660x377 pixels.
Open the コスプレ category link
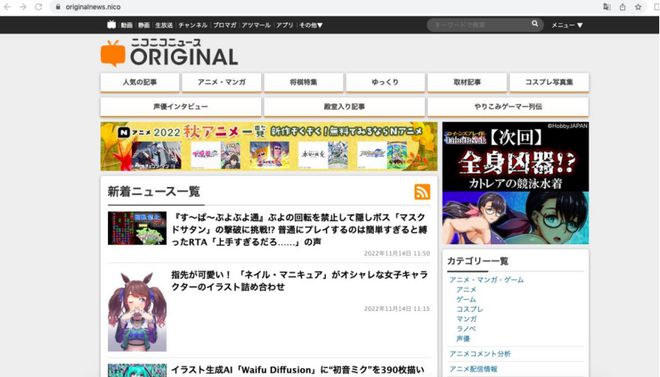470,309
